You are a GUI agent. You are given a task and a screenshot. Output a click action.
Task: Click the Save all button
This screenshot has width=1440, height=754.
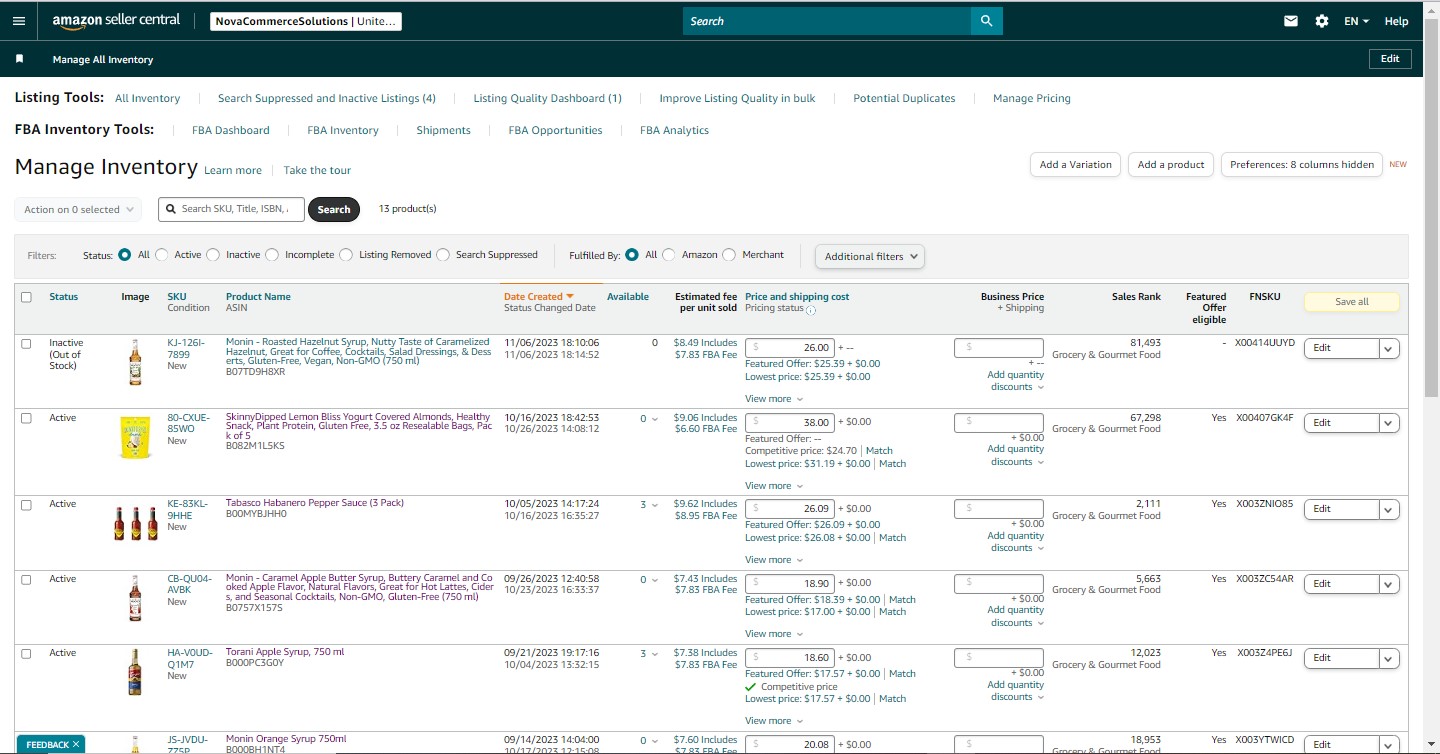click(x=1352, y=302)
